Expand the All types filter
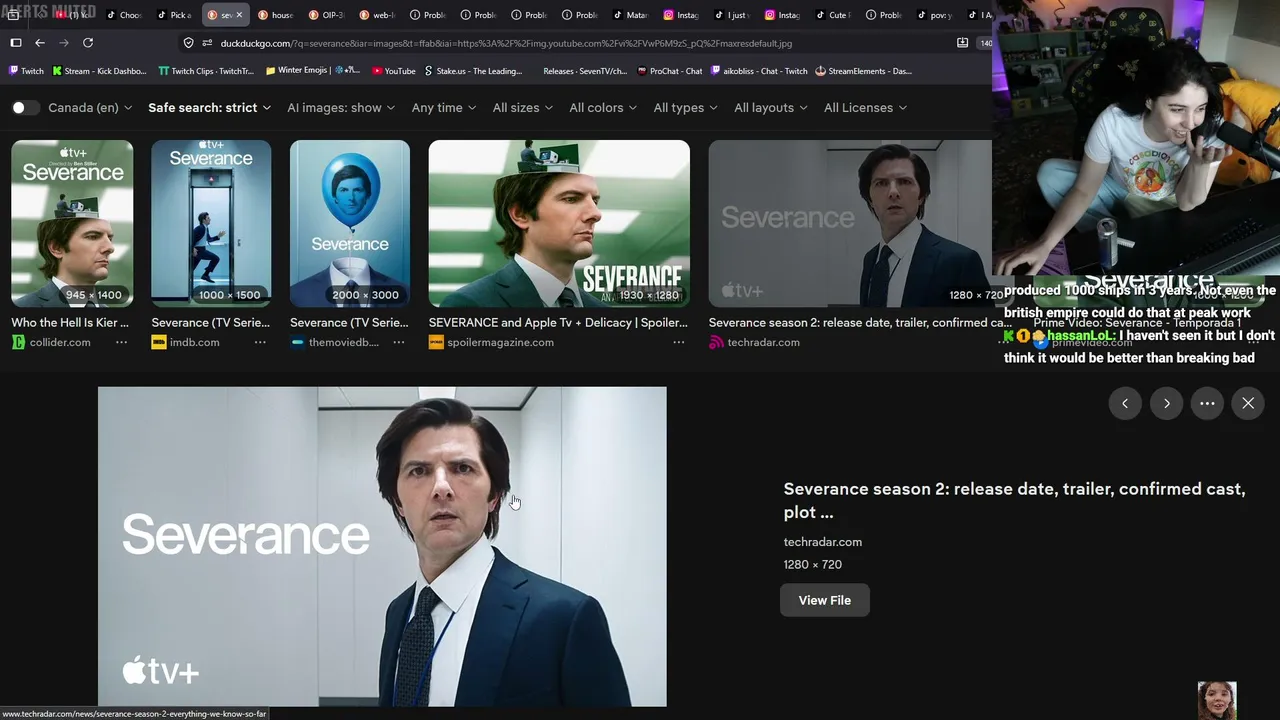The image size is (1280, 720). [x=686, y=108]
